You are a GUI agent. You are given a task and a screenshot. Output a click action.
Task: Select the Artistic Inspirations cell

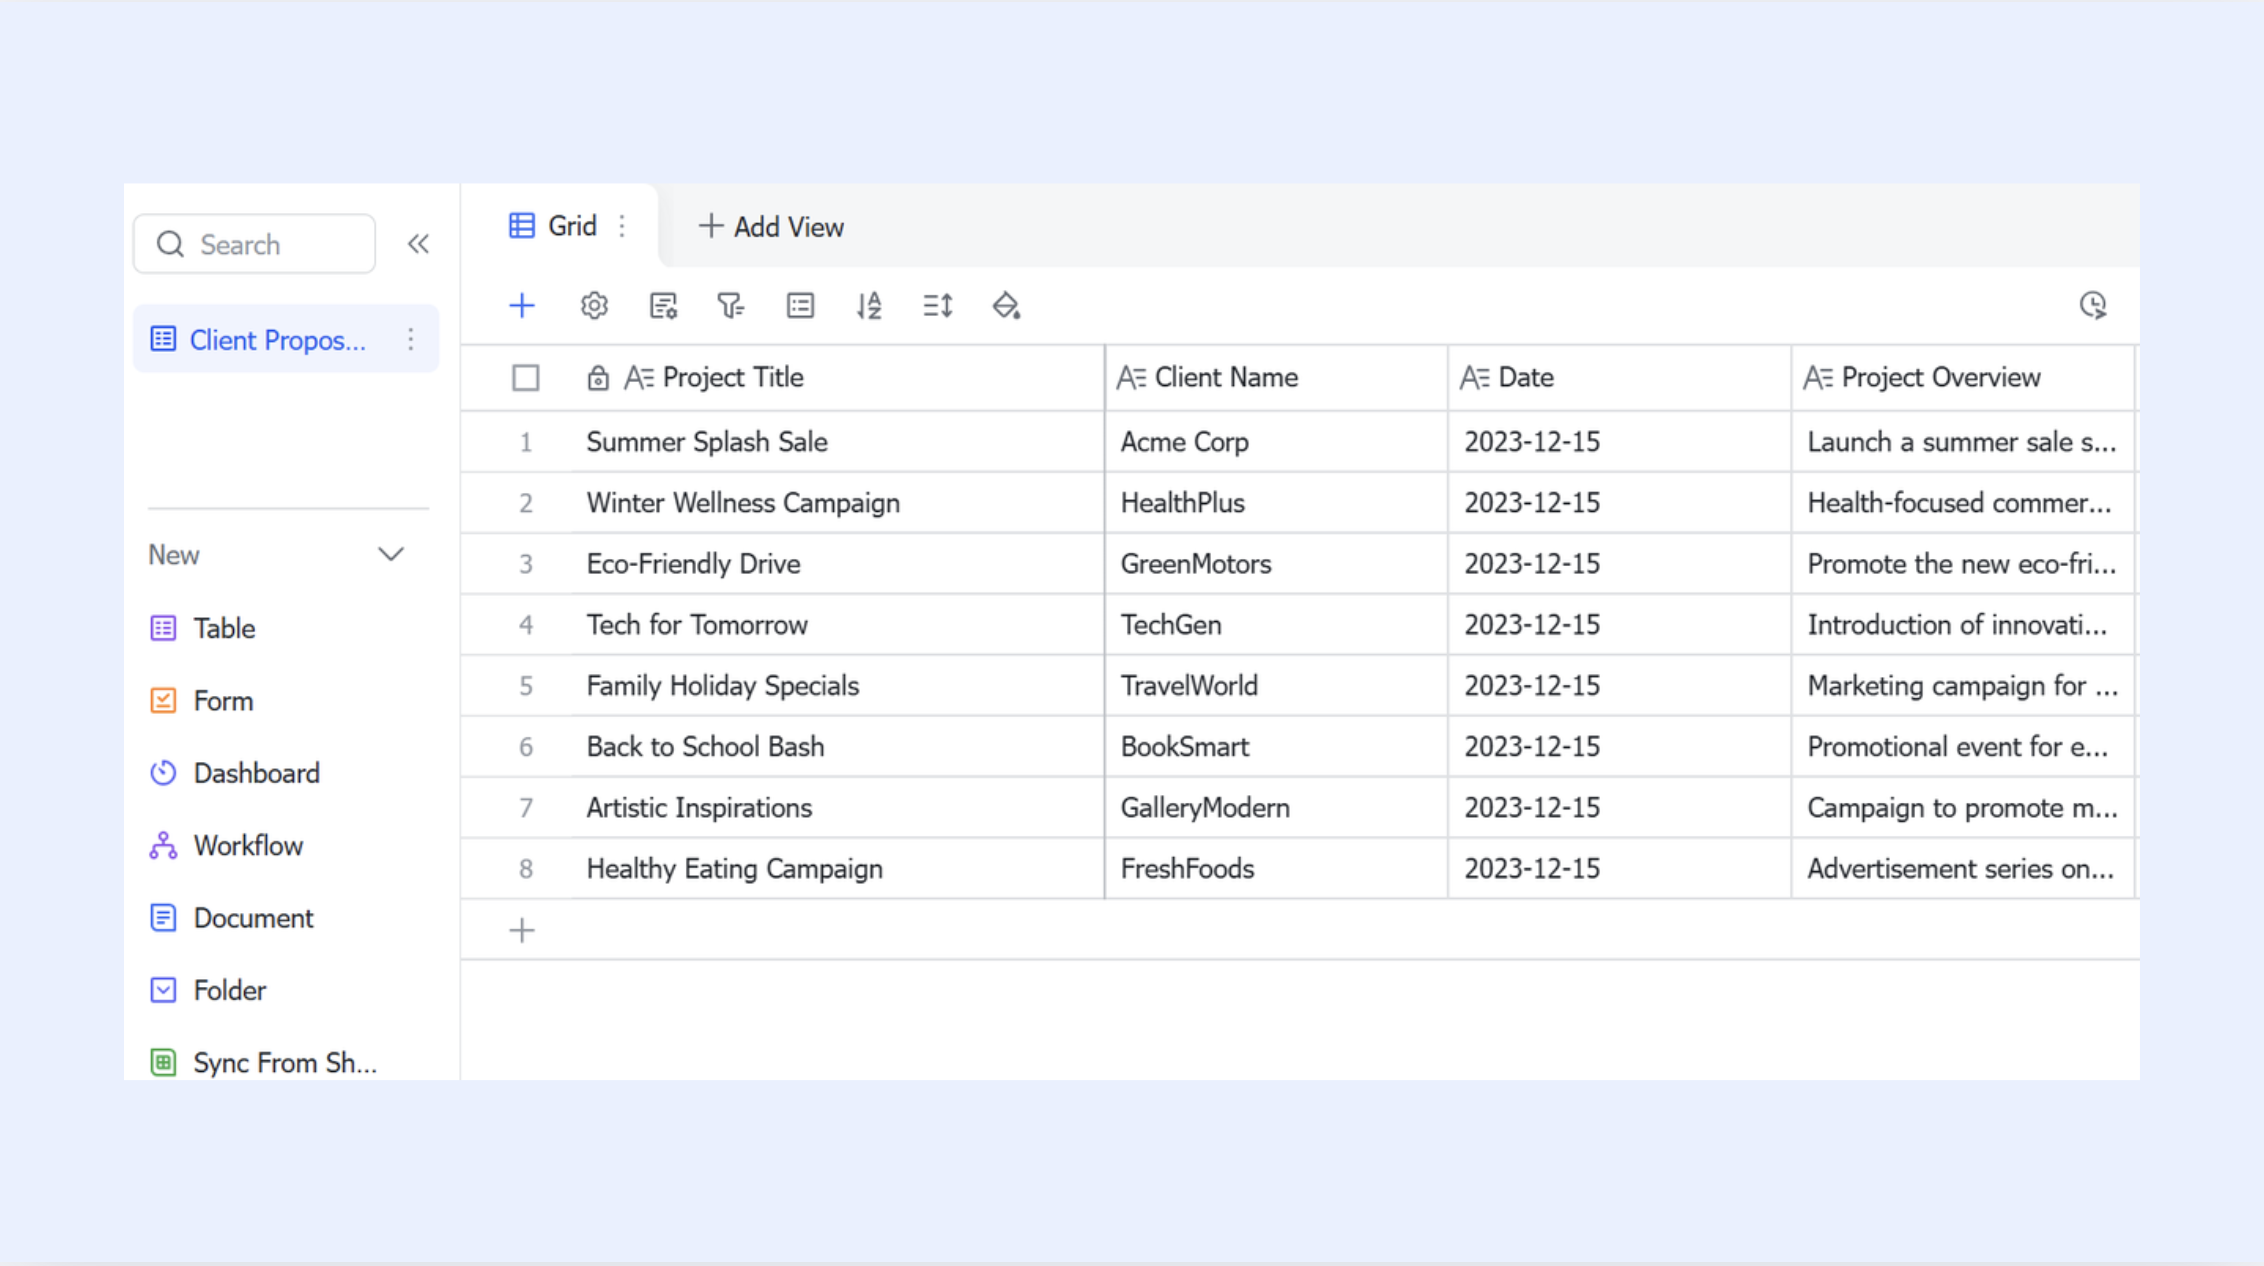click(838, 808)
